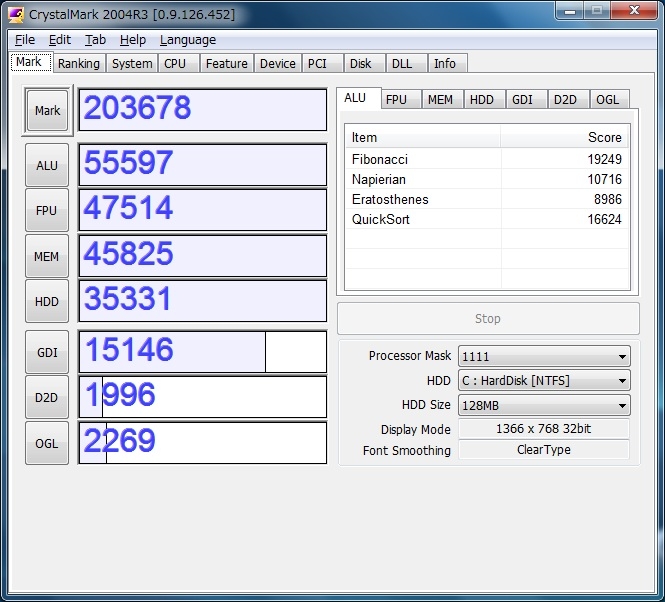
Task: Run all benchmarks with the Mark button
Action: tap(47, 111)
